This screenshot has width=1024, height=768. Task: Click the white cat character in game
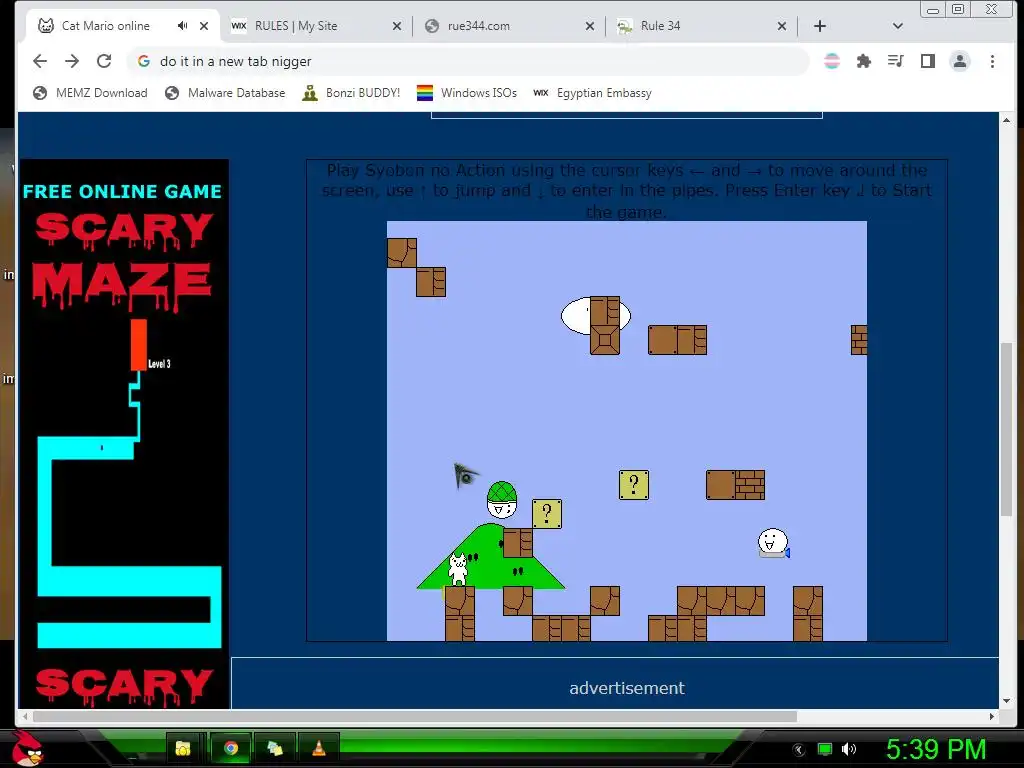pos(458,569)
